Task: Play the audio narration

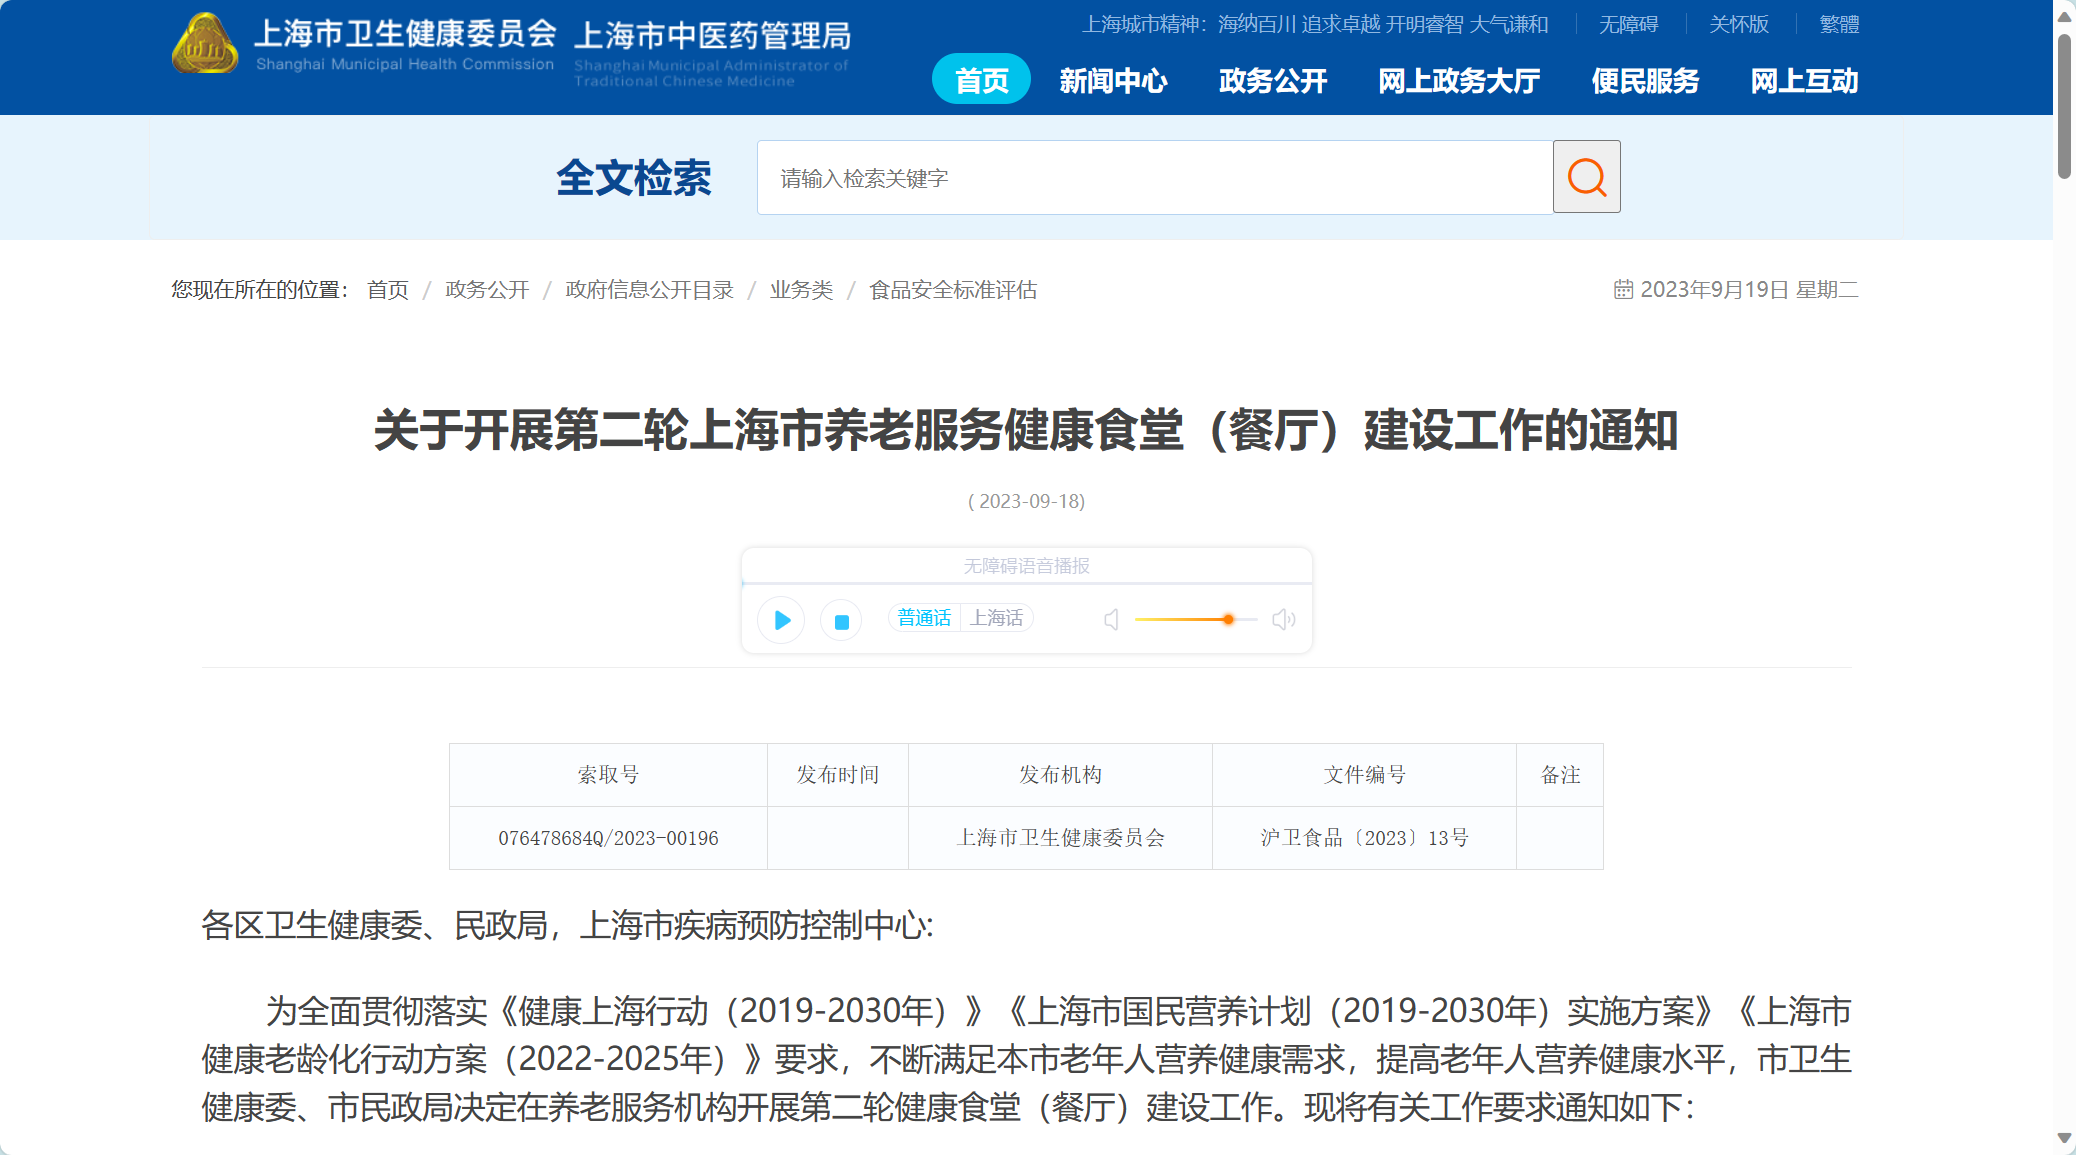Action: 782,620
